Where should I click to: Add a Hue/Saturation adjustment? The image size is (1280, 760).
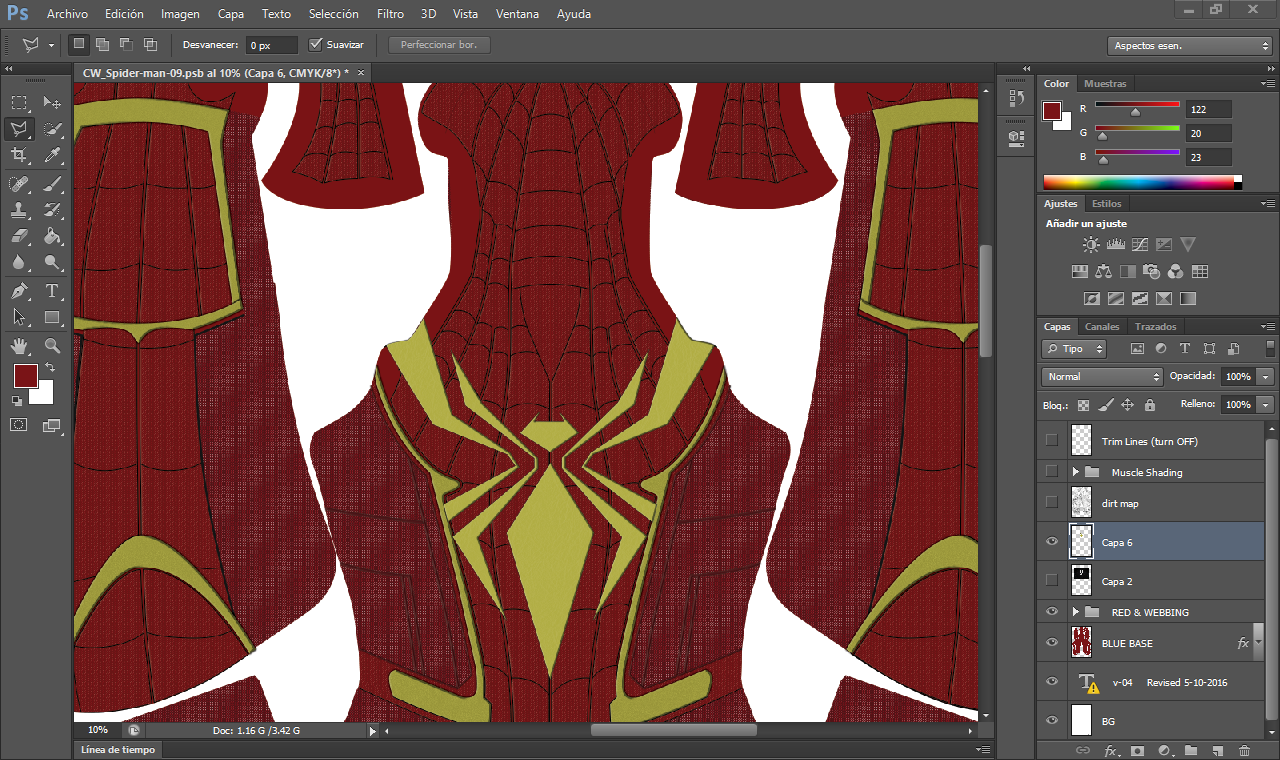pos(1080,271)
